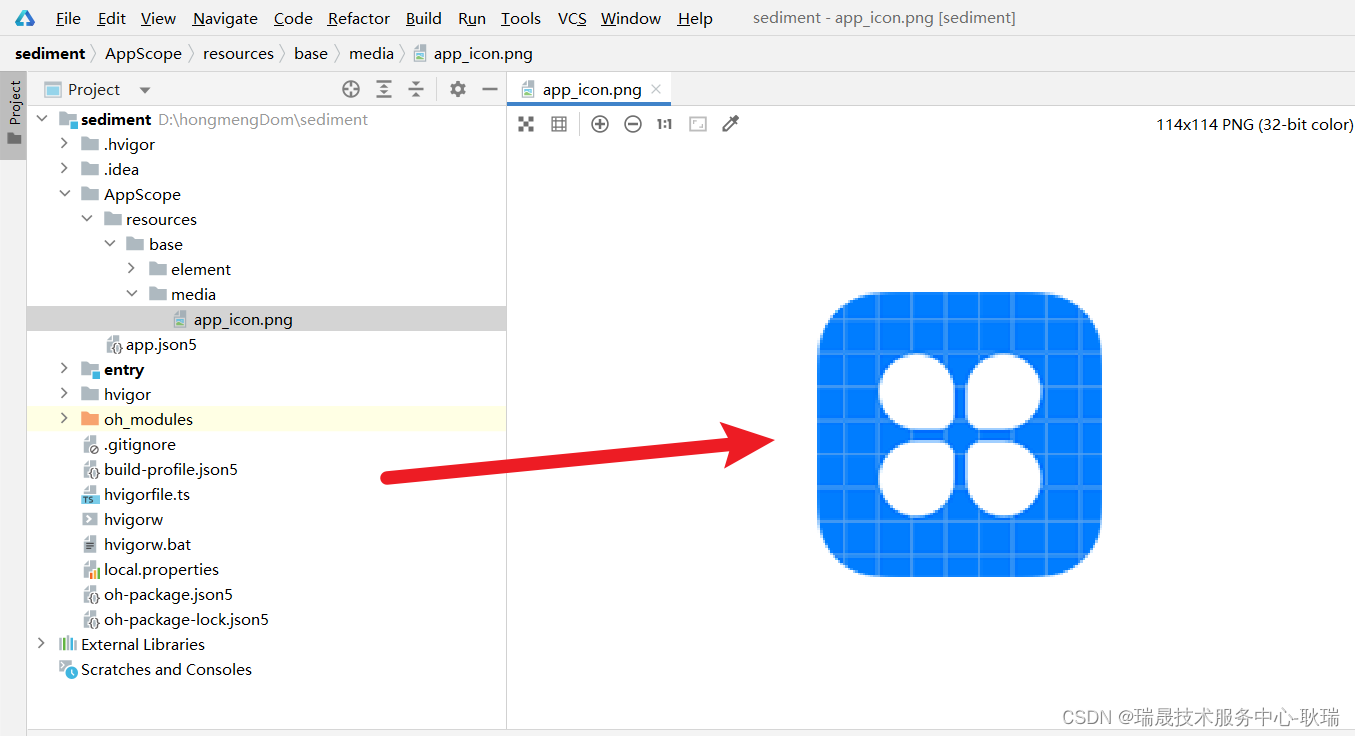Open the Edit menu

112,18
